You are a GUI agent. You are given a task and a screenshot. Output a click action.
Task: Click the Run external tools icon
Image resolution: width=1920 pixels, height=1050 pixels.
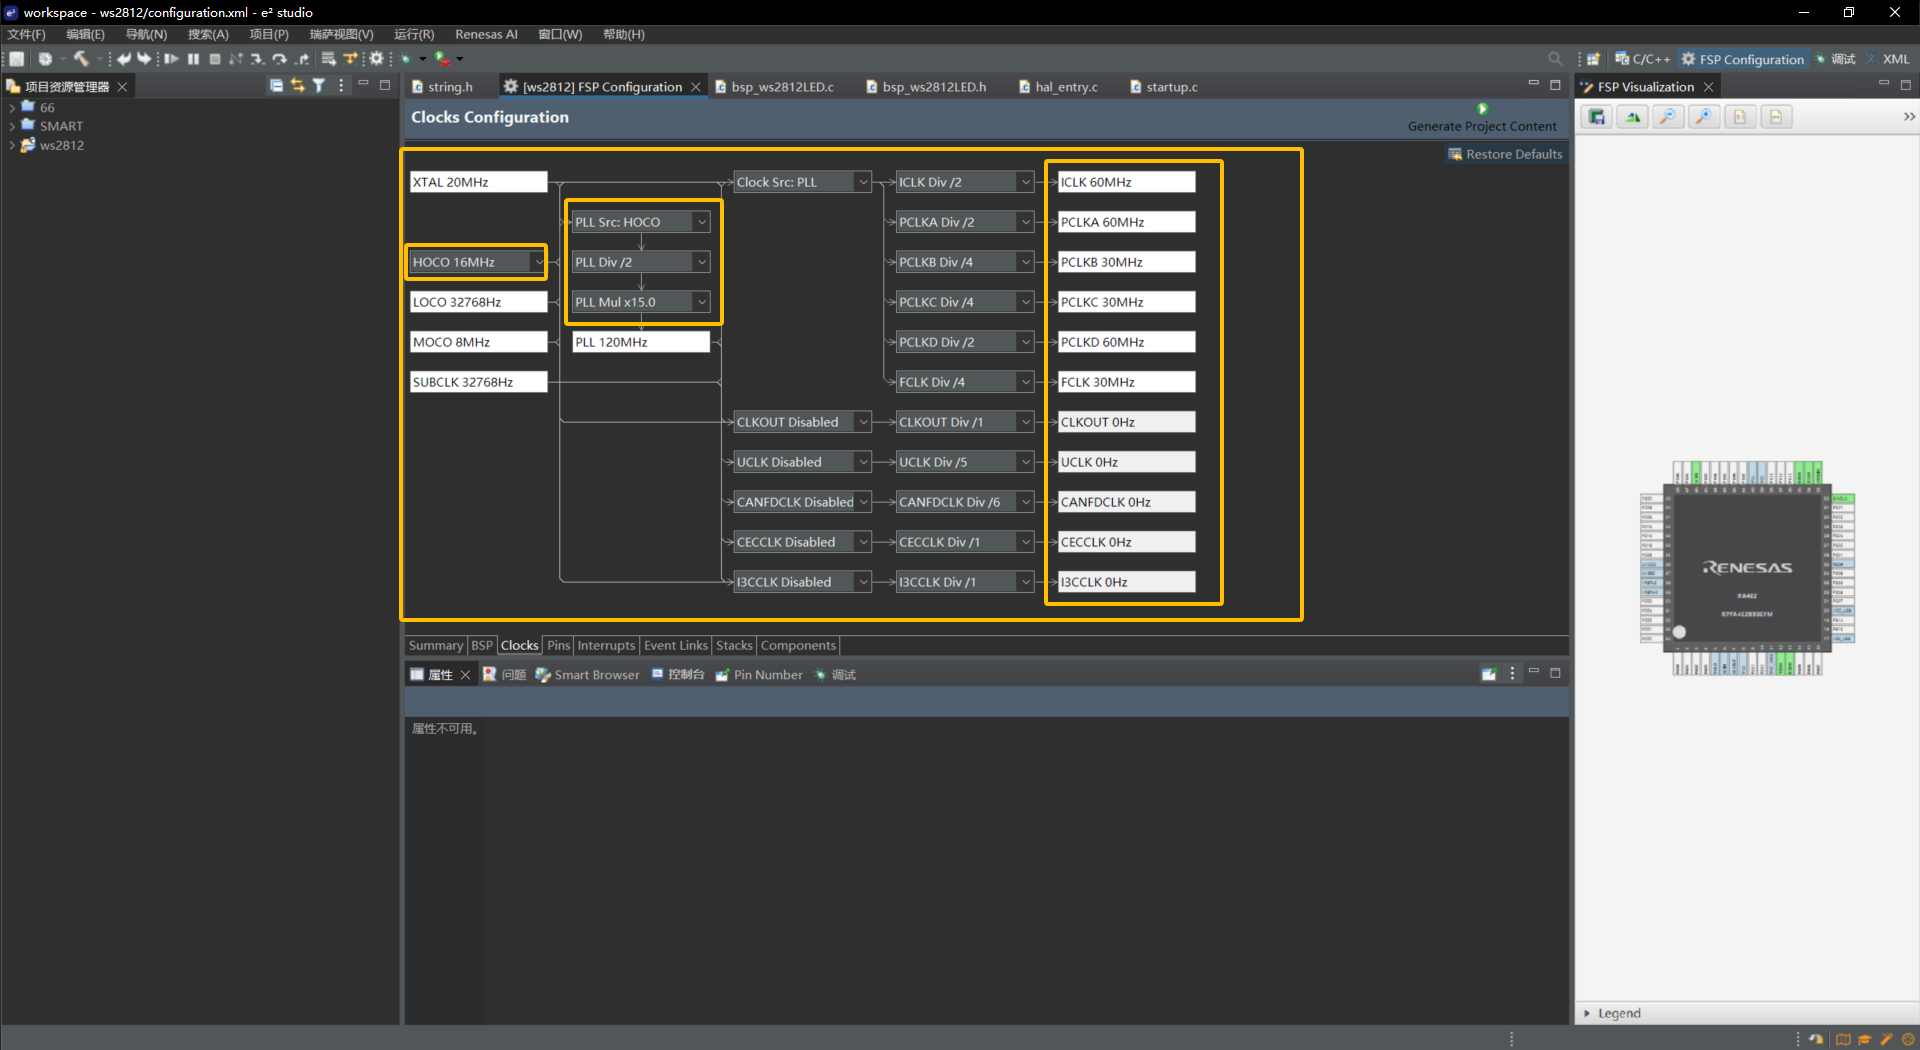442,59
